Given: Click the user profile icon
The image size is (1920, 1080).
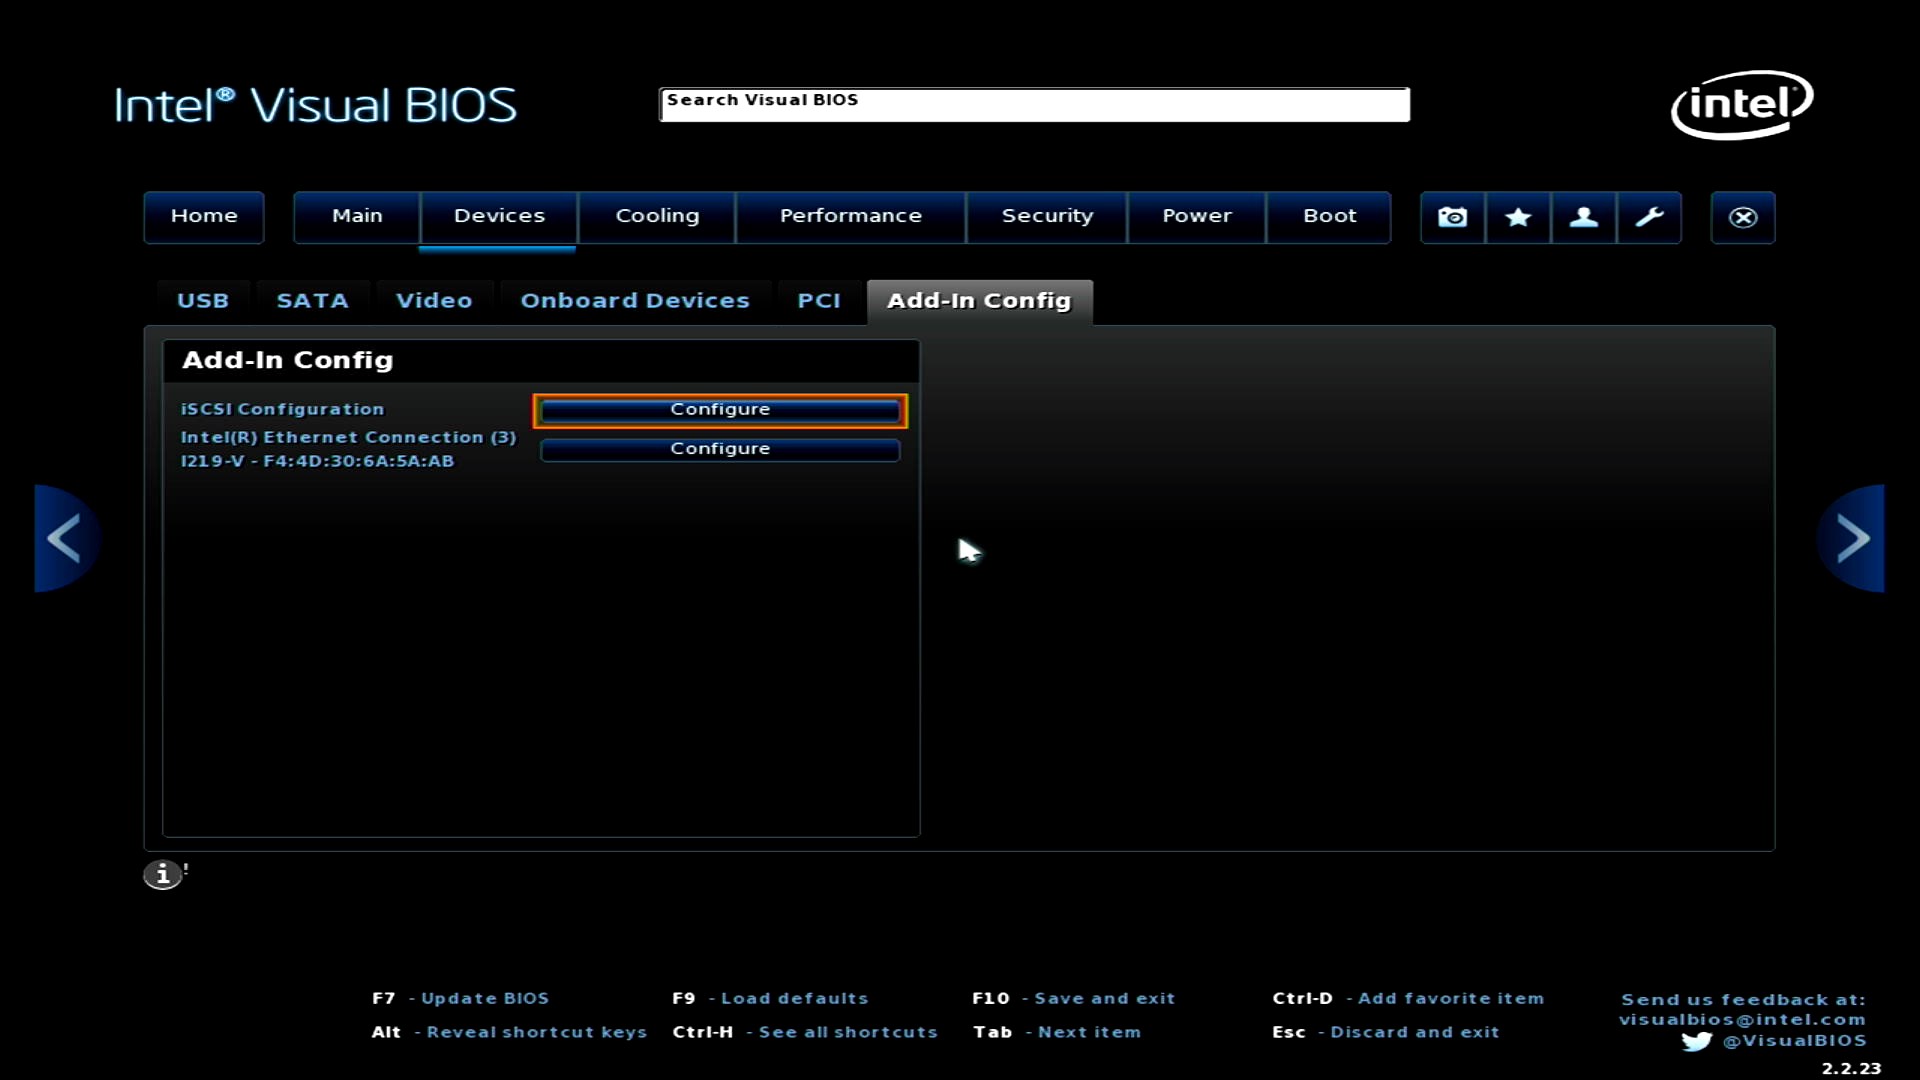Looking at the screenshot, I should point(1583,217).
